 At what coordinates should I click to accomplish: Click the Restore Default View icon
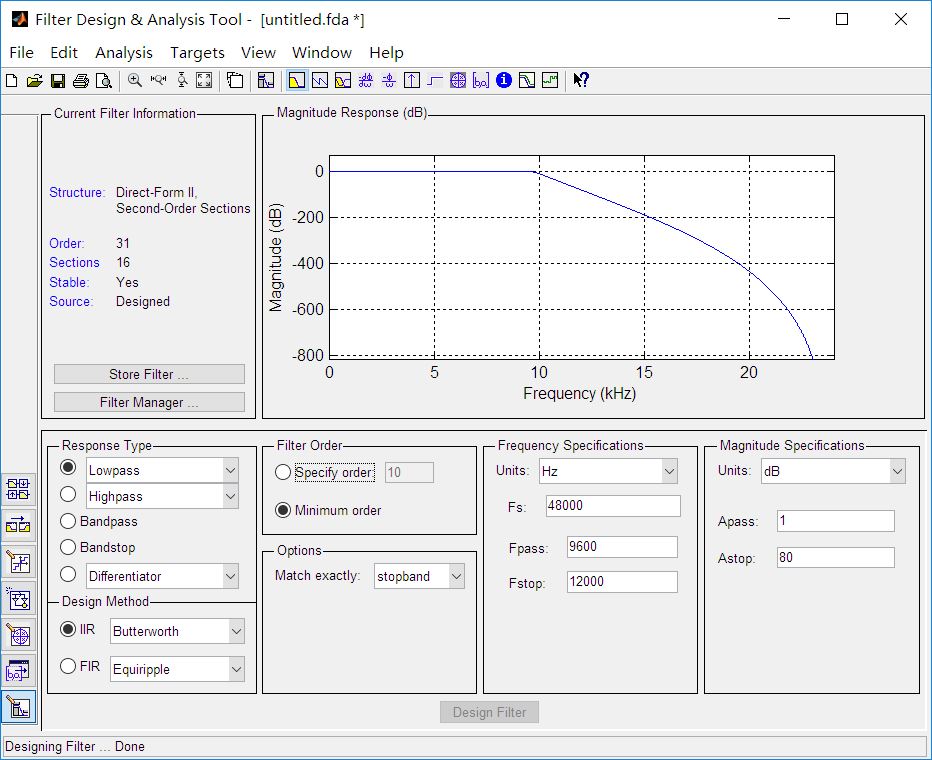[x=204, y=80]
